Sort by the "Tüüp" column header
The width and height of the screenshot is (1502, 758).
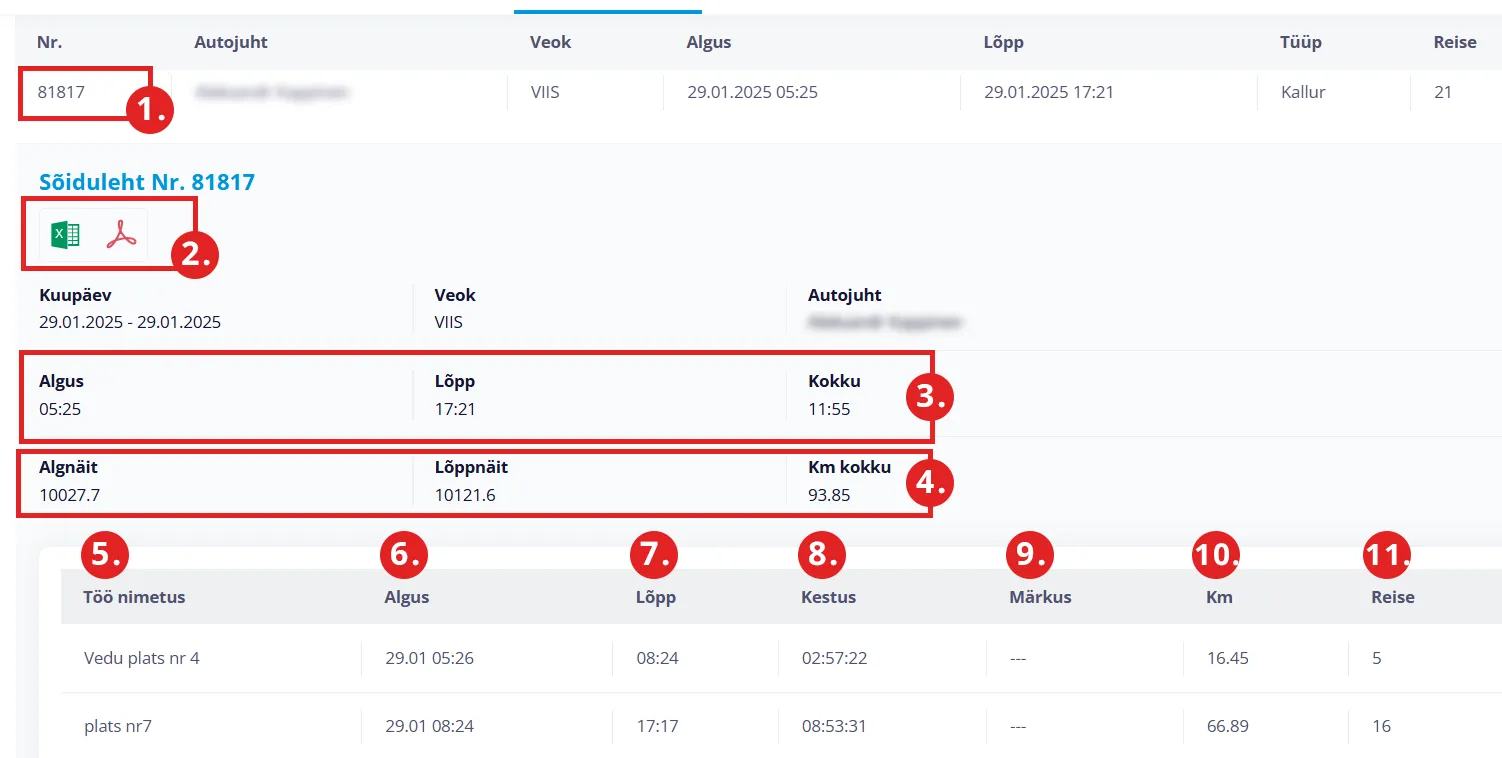1300,43
